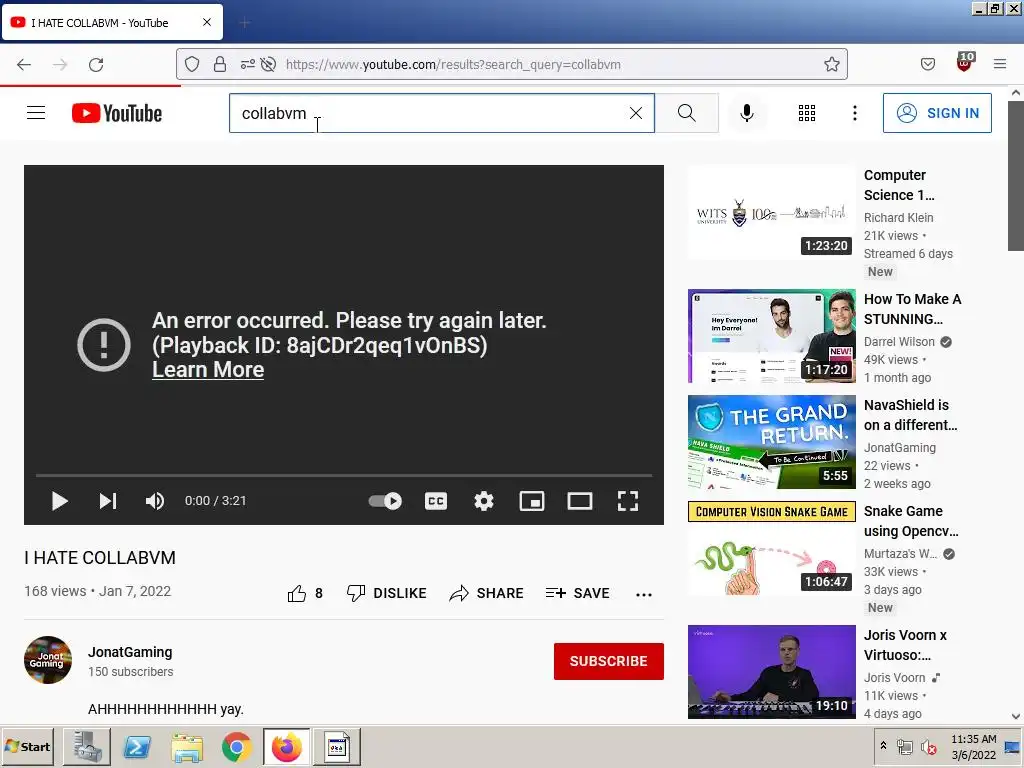The image size is (1024, 768).
Task: Enter full screen mode
Action: pyautogui.click(x=628, y=501)
